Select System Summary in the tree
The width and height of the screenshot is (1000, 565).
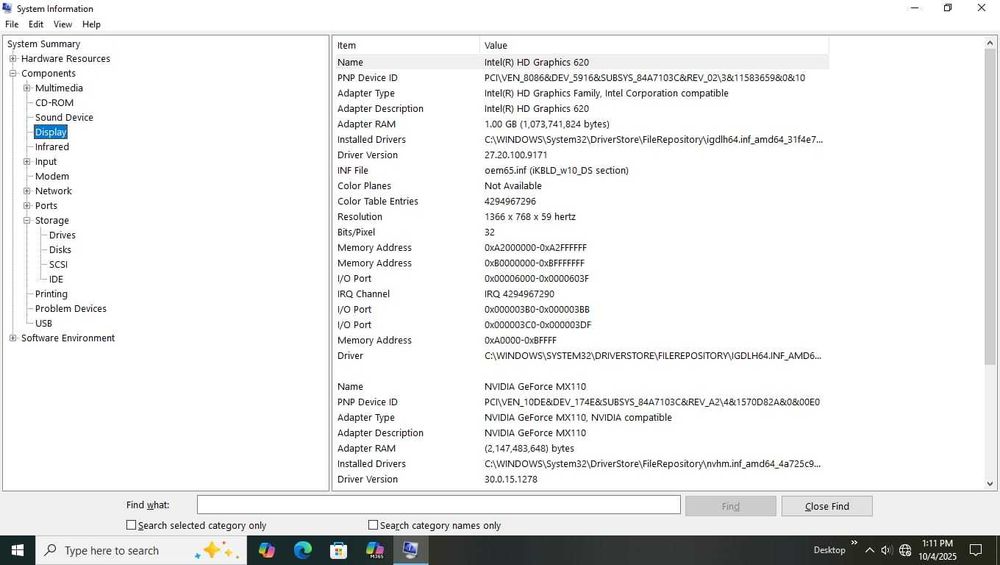(x=43, y=44)
